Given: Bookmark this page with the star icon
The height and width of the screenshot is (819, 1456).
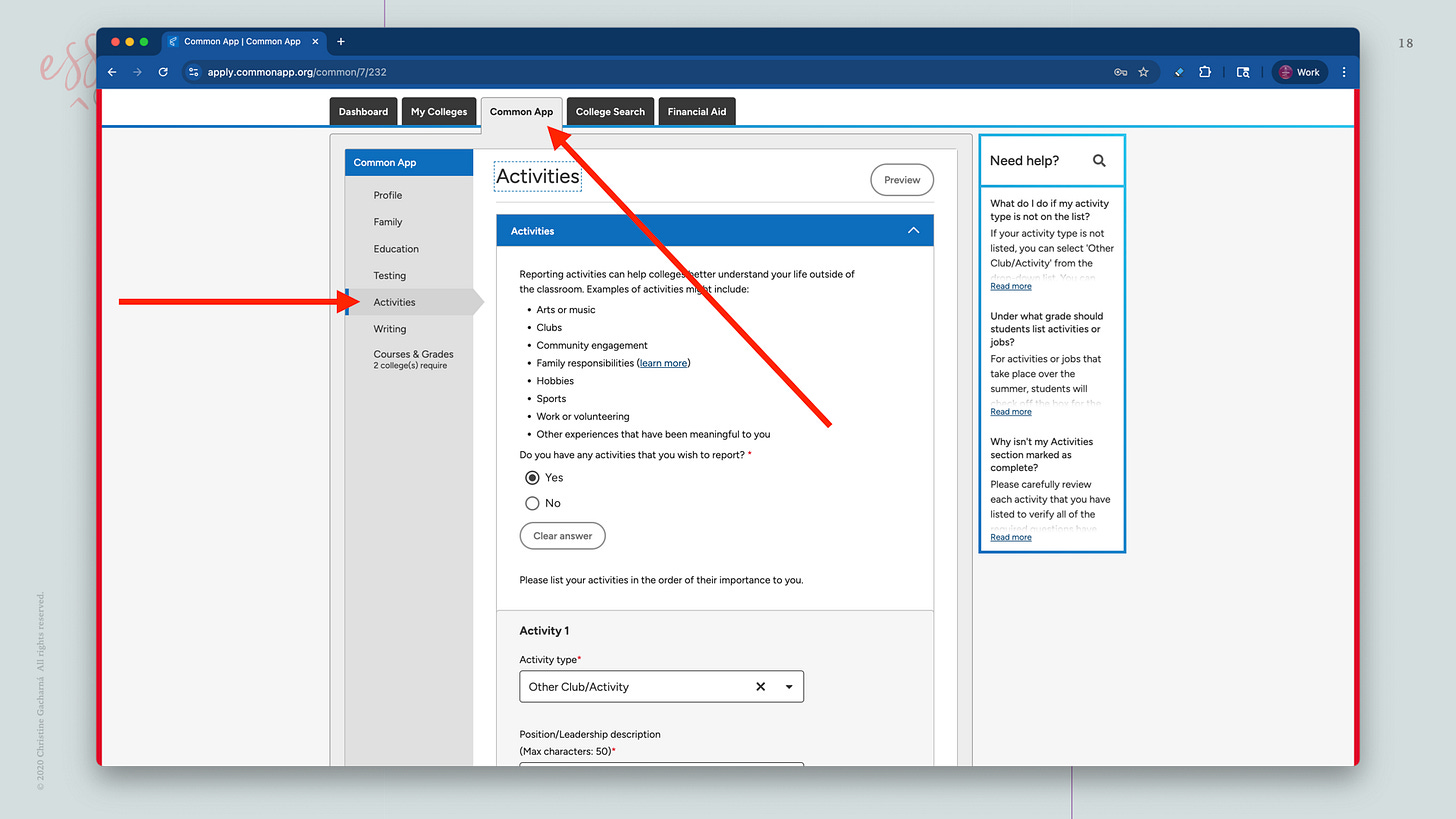Looking at the screenshot, I should click(1144, 72).
